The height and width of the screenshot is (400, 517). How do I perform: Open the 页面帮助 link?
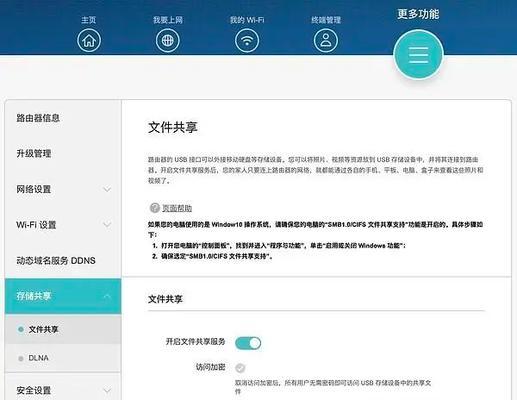point(177,208)
